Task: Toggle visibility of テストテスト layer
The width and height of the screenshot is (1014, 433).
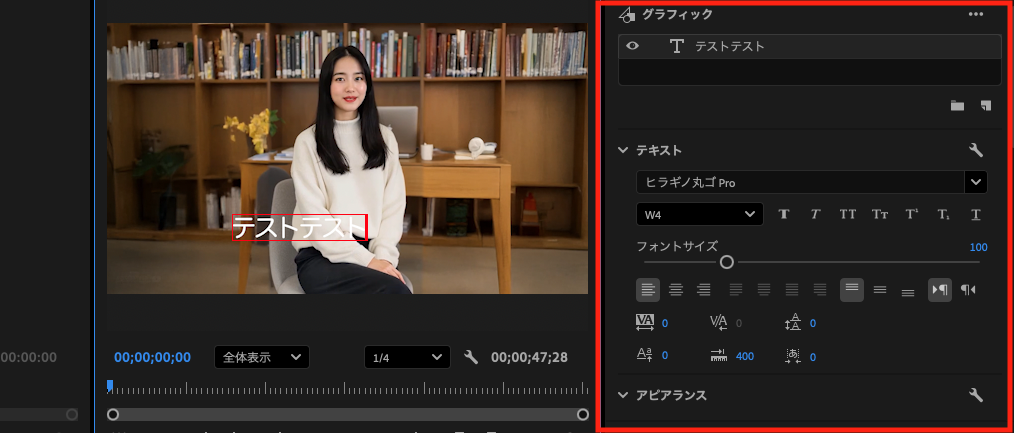Action: click(x=632, y=47)
